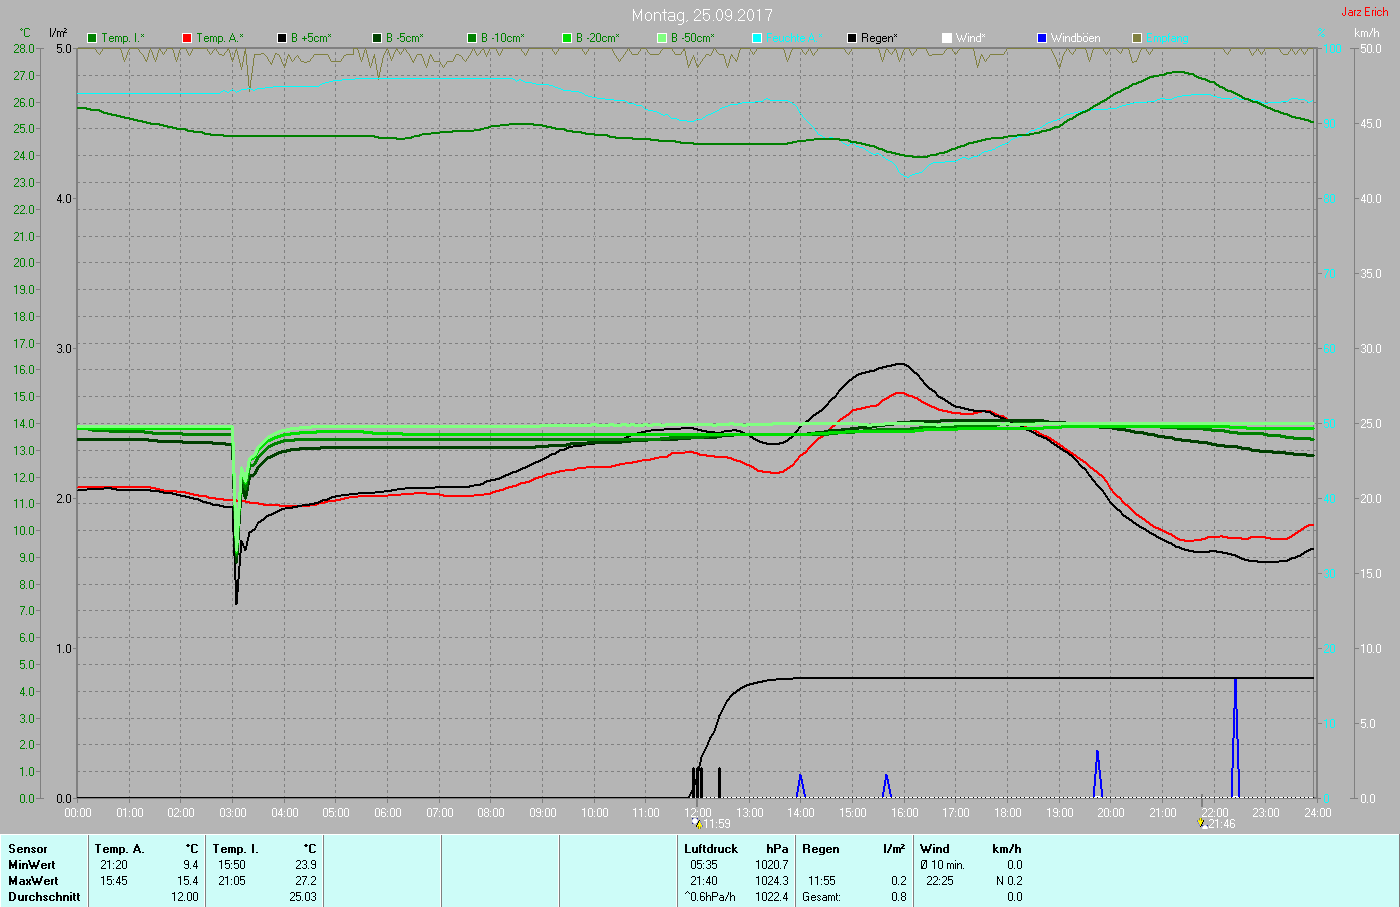Click the Windböen blue legend icon
Image resolution: width=1400 pixels, height=907 pixels.
pyautogui.click(x=1042, y=38)
